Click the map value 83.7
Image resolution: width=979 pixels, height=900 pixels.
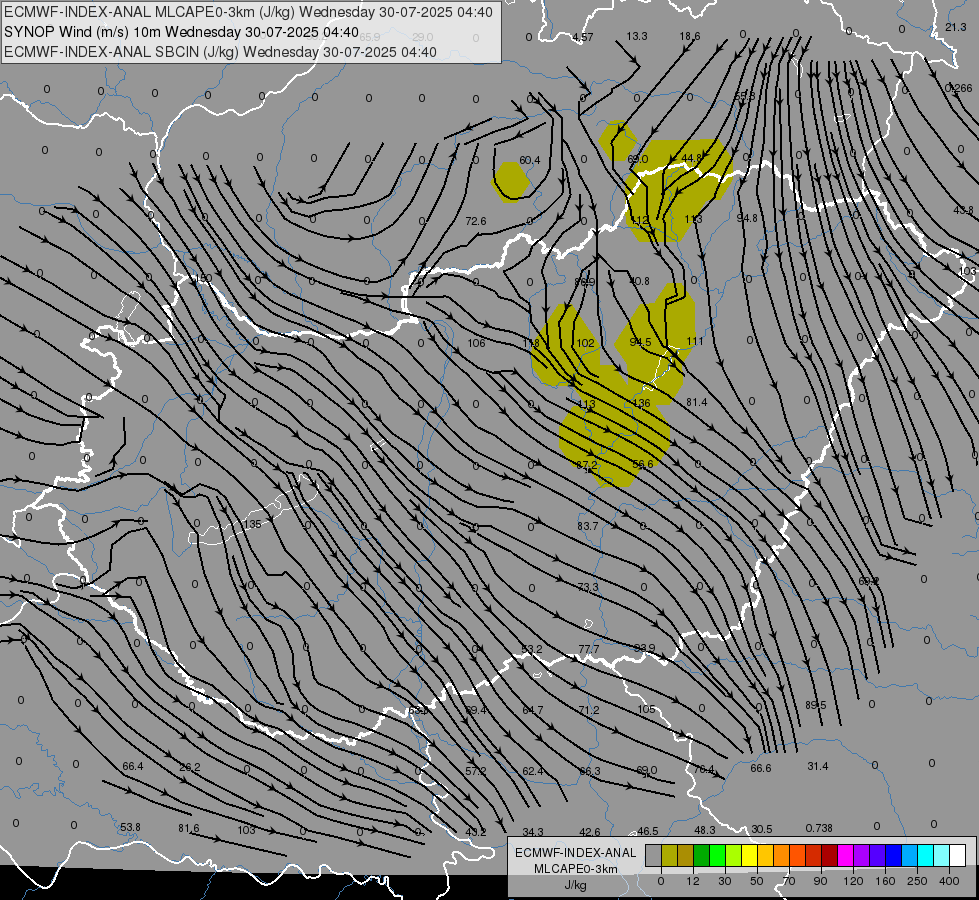pos(588,527)
